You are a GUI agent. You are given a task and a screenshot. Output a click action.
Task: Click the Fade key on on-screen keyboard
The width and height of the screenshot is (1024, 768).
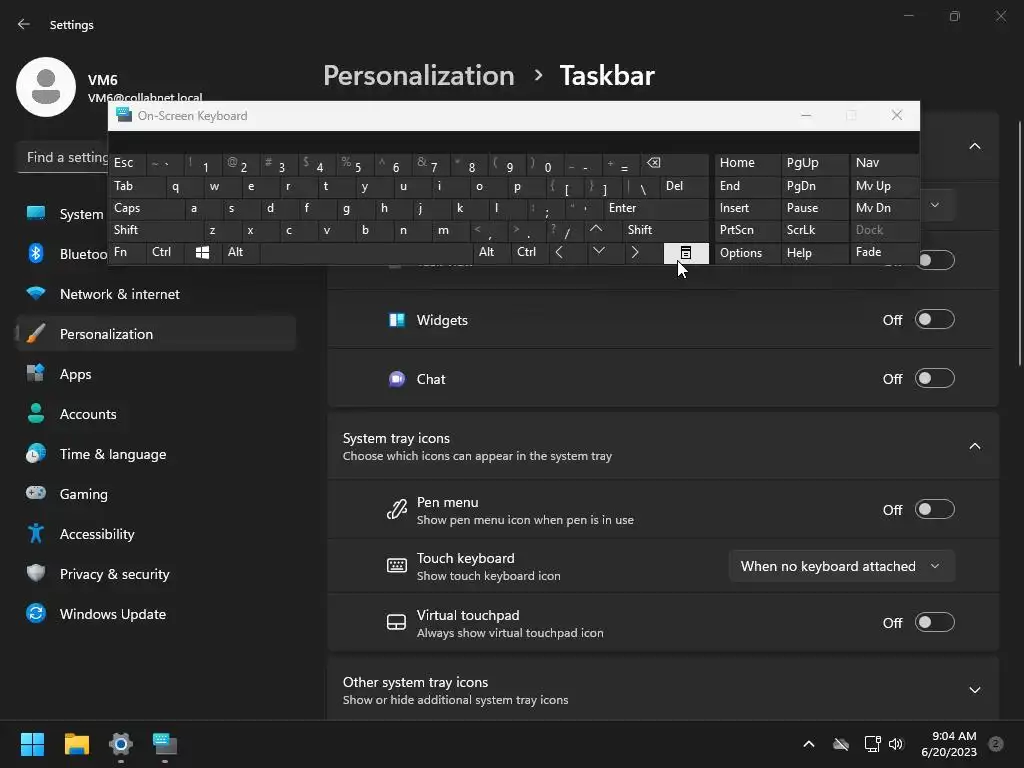(x=884, y=252)
